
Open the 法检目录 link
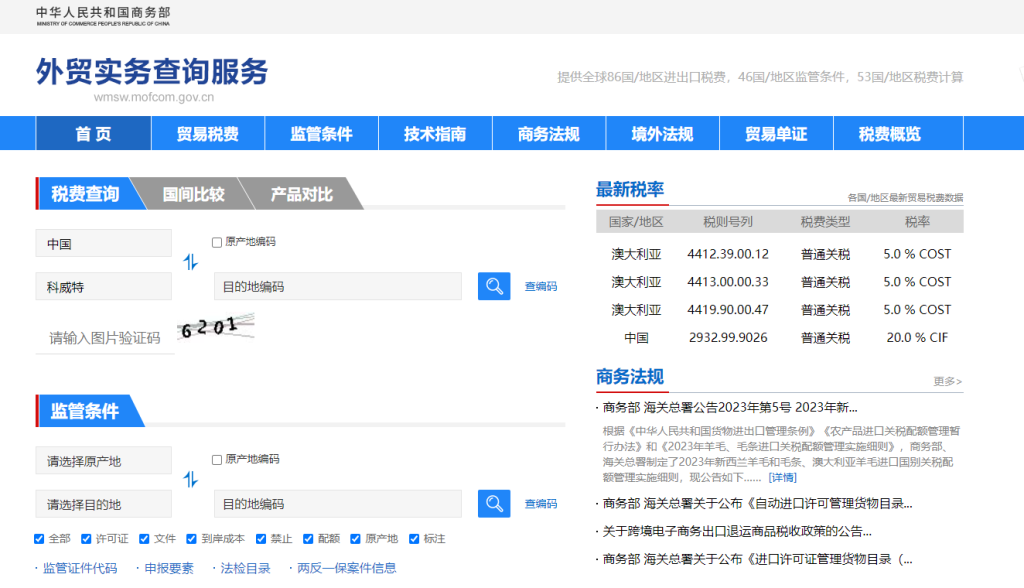click(245, 568)
